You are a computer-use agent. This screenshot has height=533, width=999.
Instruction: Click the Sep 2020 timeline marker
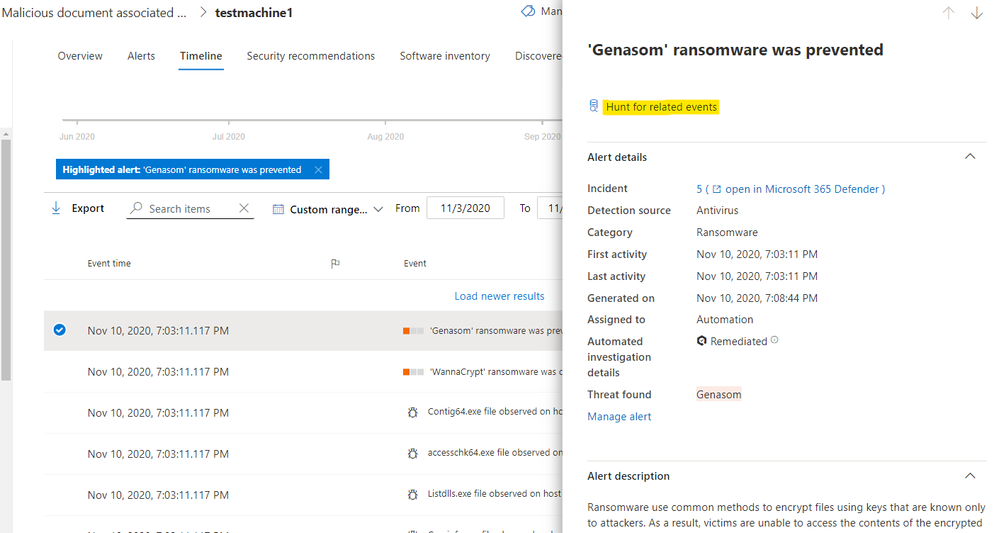542,136
